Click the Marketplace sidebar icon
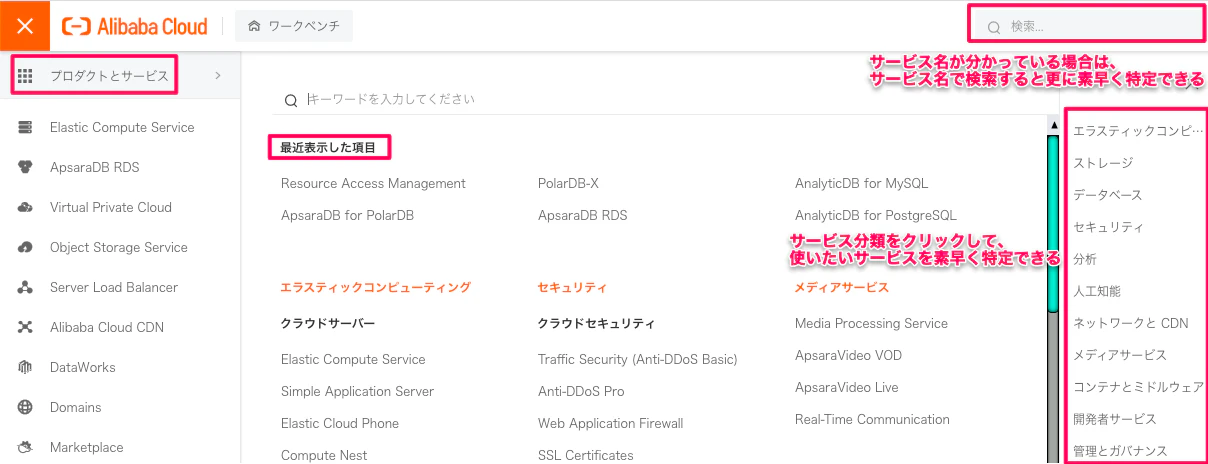Screen dimensions: 1208x464 click(26, 448)
